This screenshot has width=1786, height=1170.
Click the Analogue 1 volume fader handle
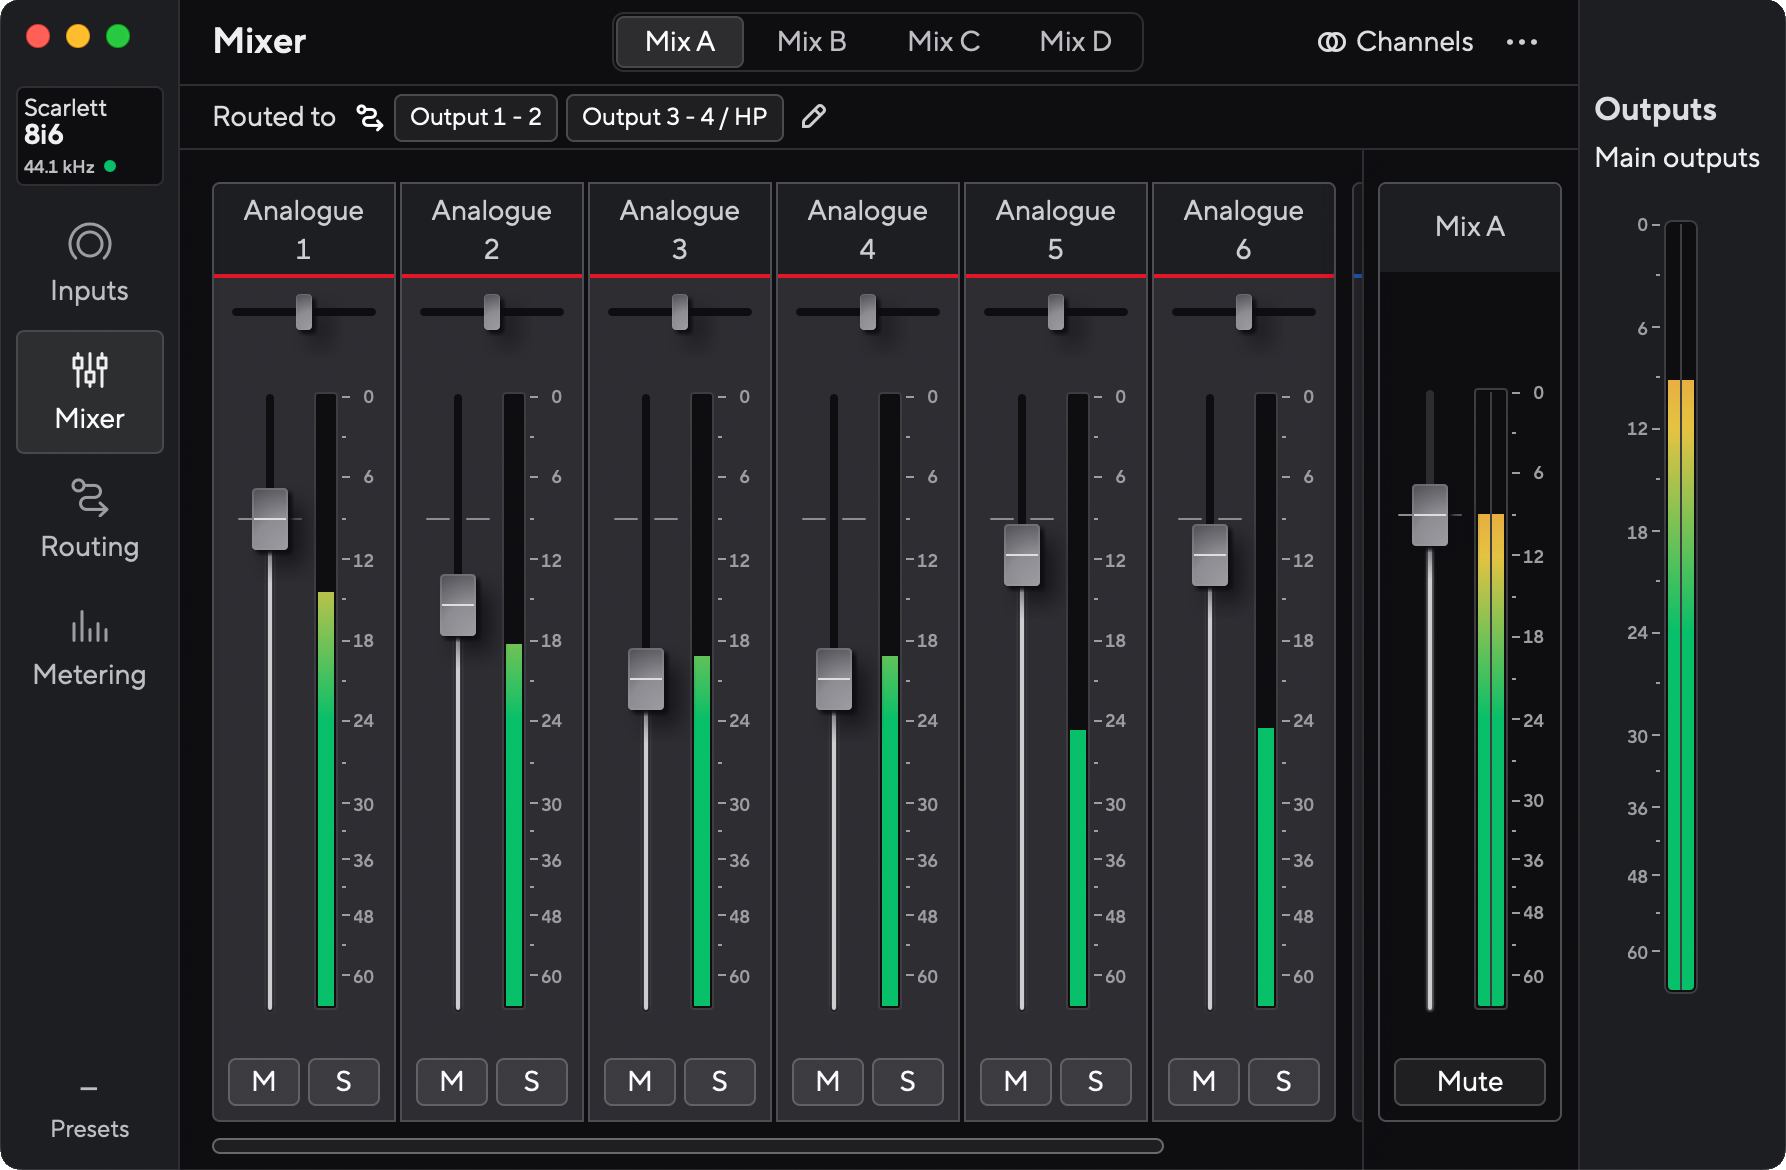[x=270, y=519]
